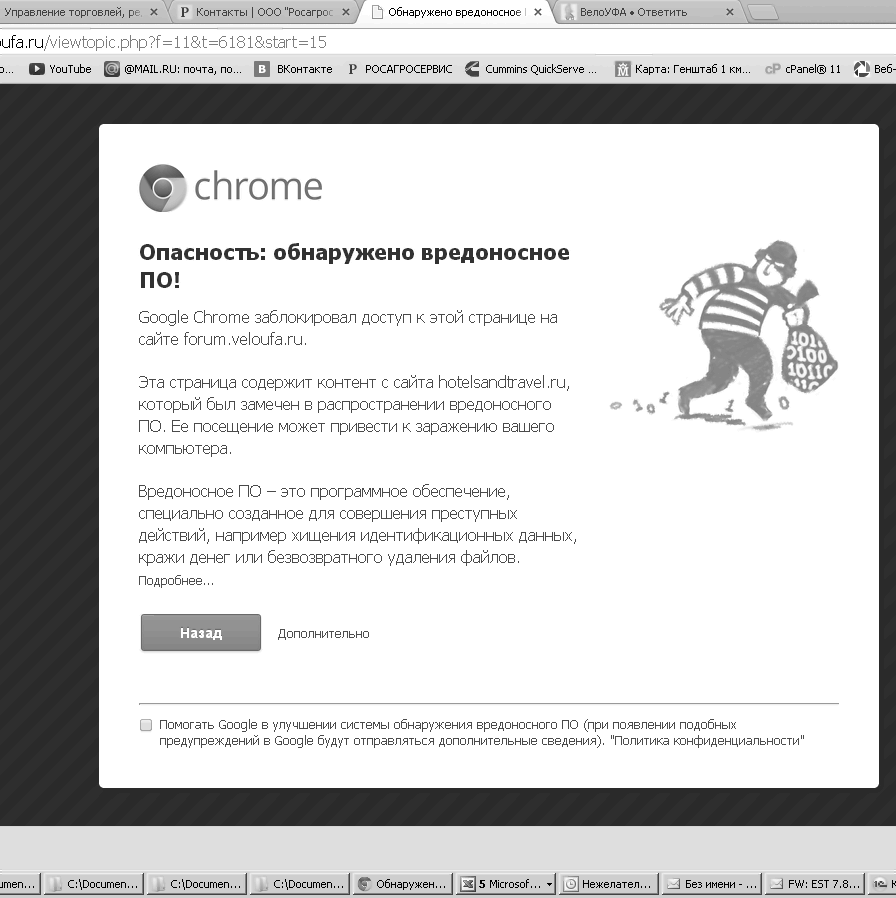Expand the 5 Microsof... taskbar group arrow
The width and height of the screenshot is (896, 898).
[x=550, y=884]
